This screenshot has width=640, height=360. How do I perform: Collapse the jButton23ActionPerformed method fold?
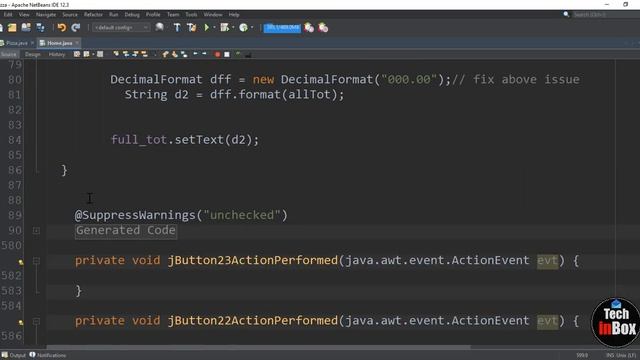point(36,260)
